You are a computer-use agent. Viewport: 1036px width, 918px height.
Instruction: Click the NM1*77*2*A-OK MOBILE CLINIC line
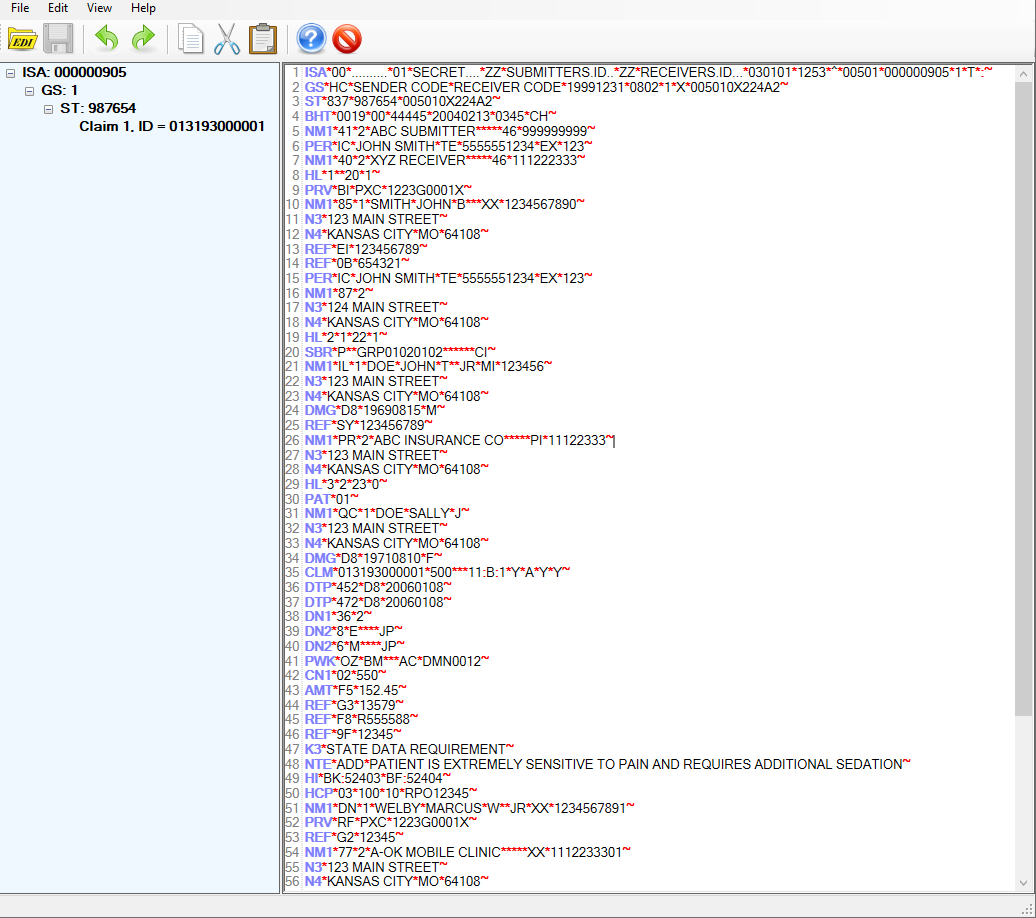[x=467, y=853]
